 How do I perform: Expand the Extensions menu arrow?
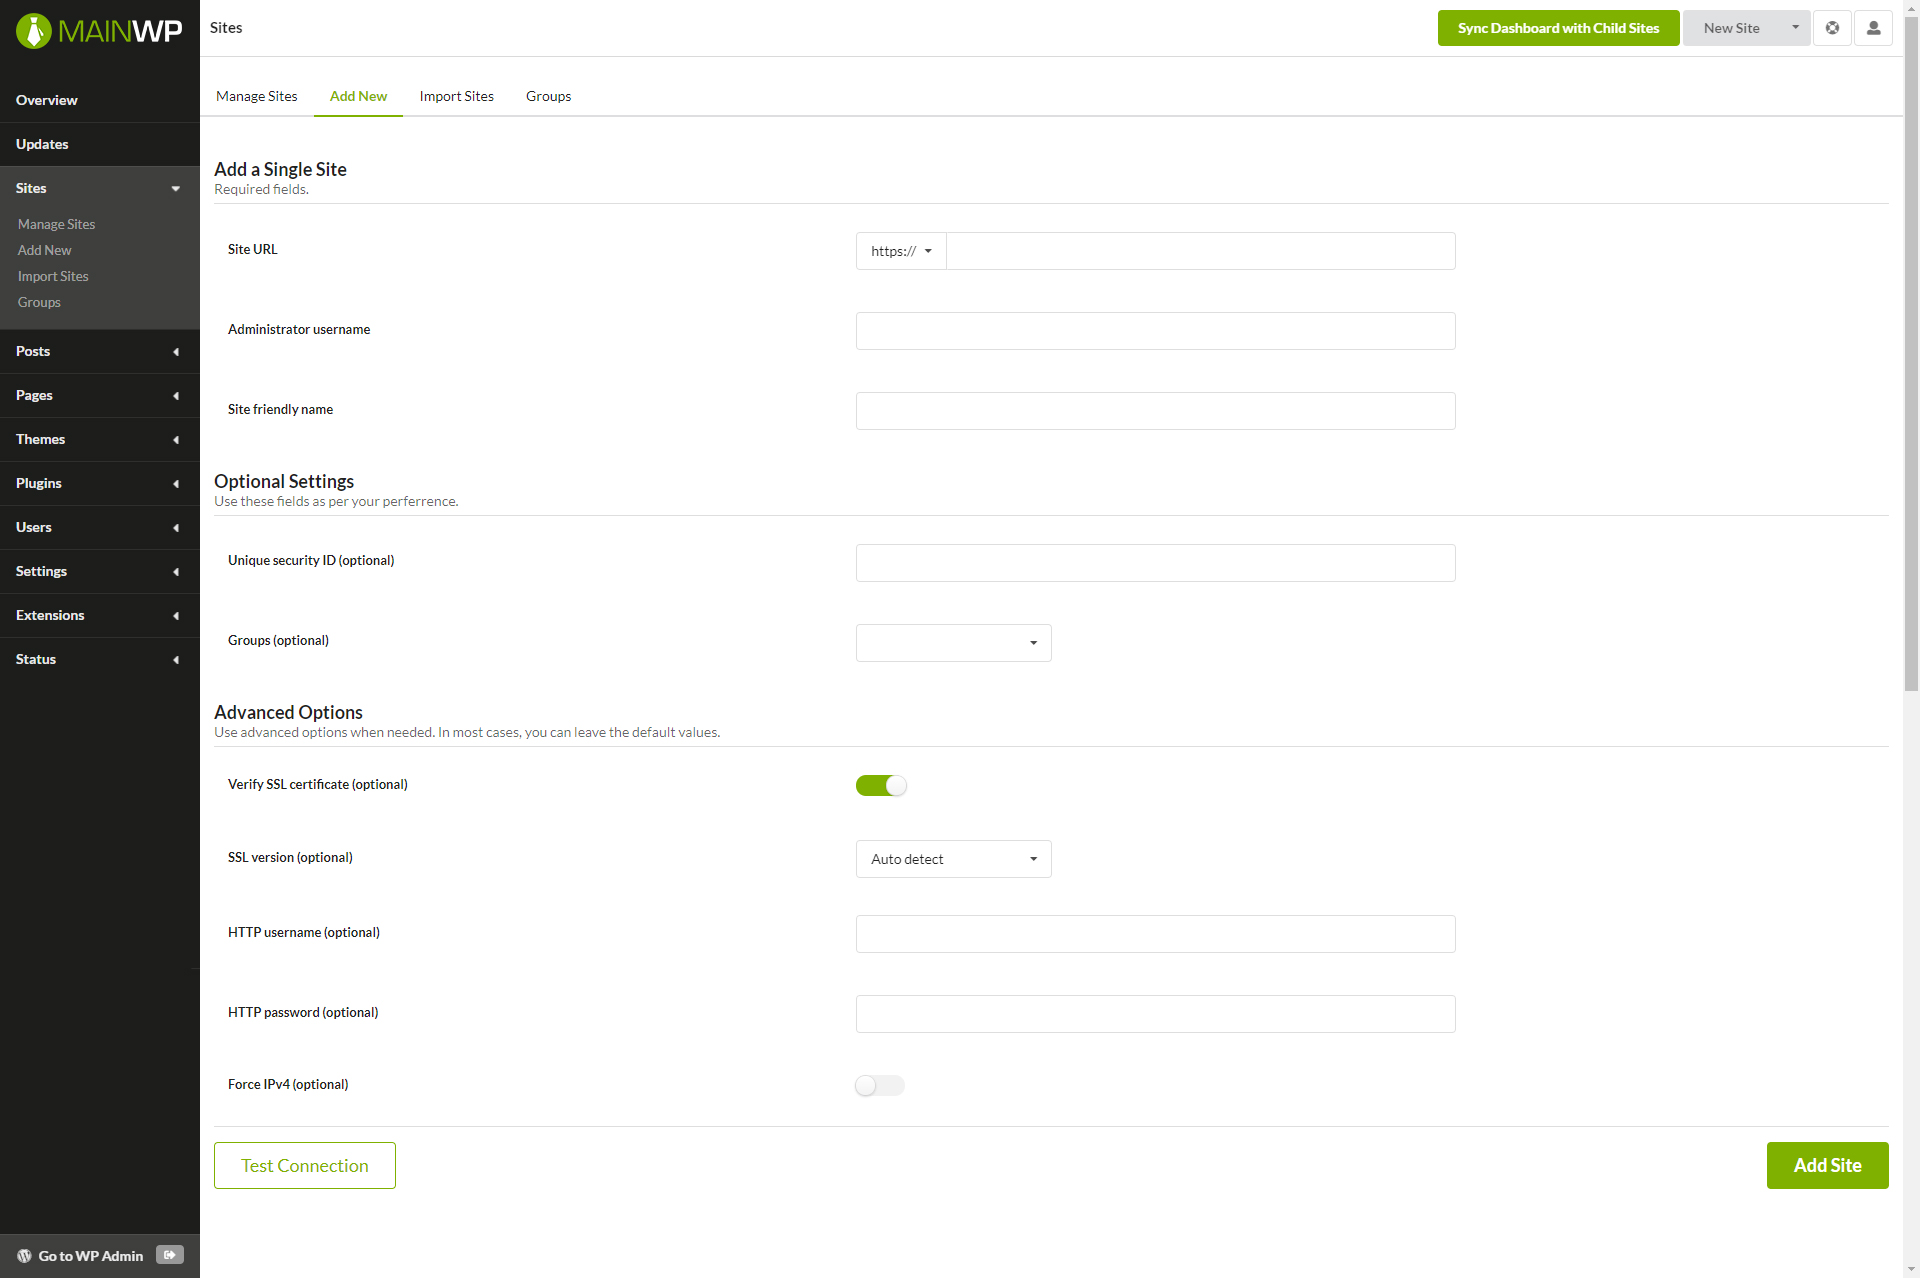[x=176, y=616]
